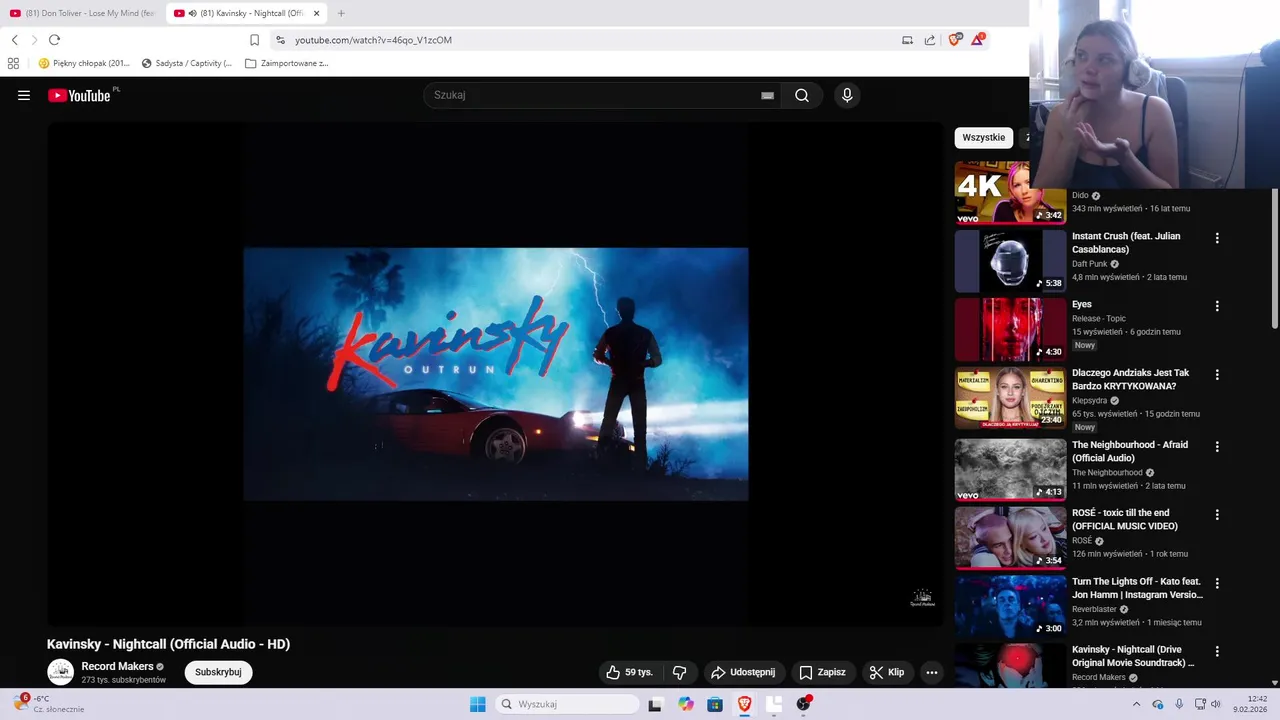1280x720 pixels.
Task: Close the Kavinsky - Nightcall tab
Action: (x=317, y=13)
